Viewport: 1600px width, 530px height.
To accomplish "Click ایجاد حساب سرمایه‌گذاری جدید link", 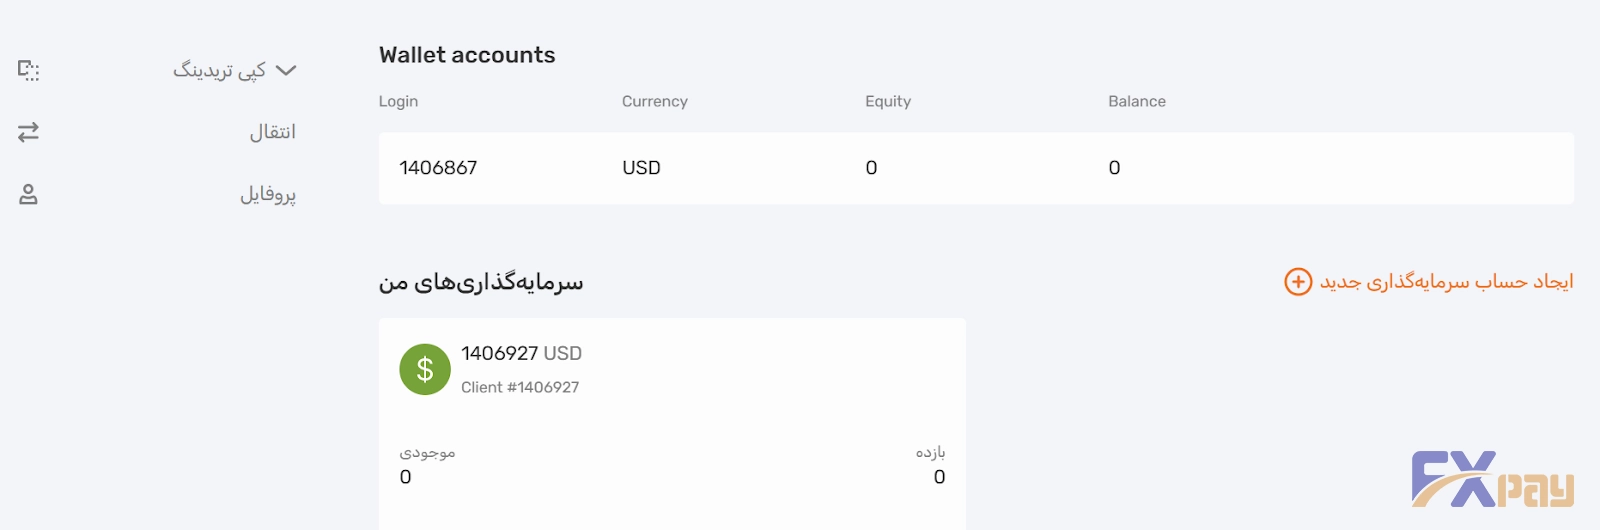I will (1446, 282).
